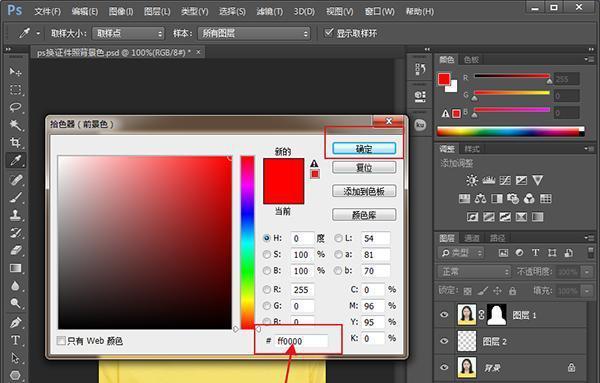Image resolution: width=600 pixels, height=383 pixels.
Task: Select the Eyedropper tool in toolbox
Action: (x=15, y=160)
